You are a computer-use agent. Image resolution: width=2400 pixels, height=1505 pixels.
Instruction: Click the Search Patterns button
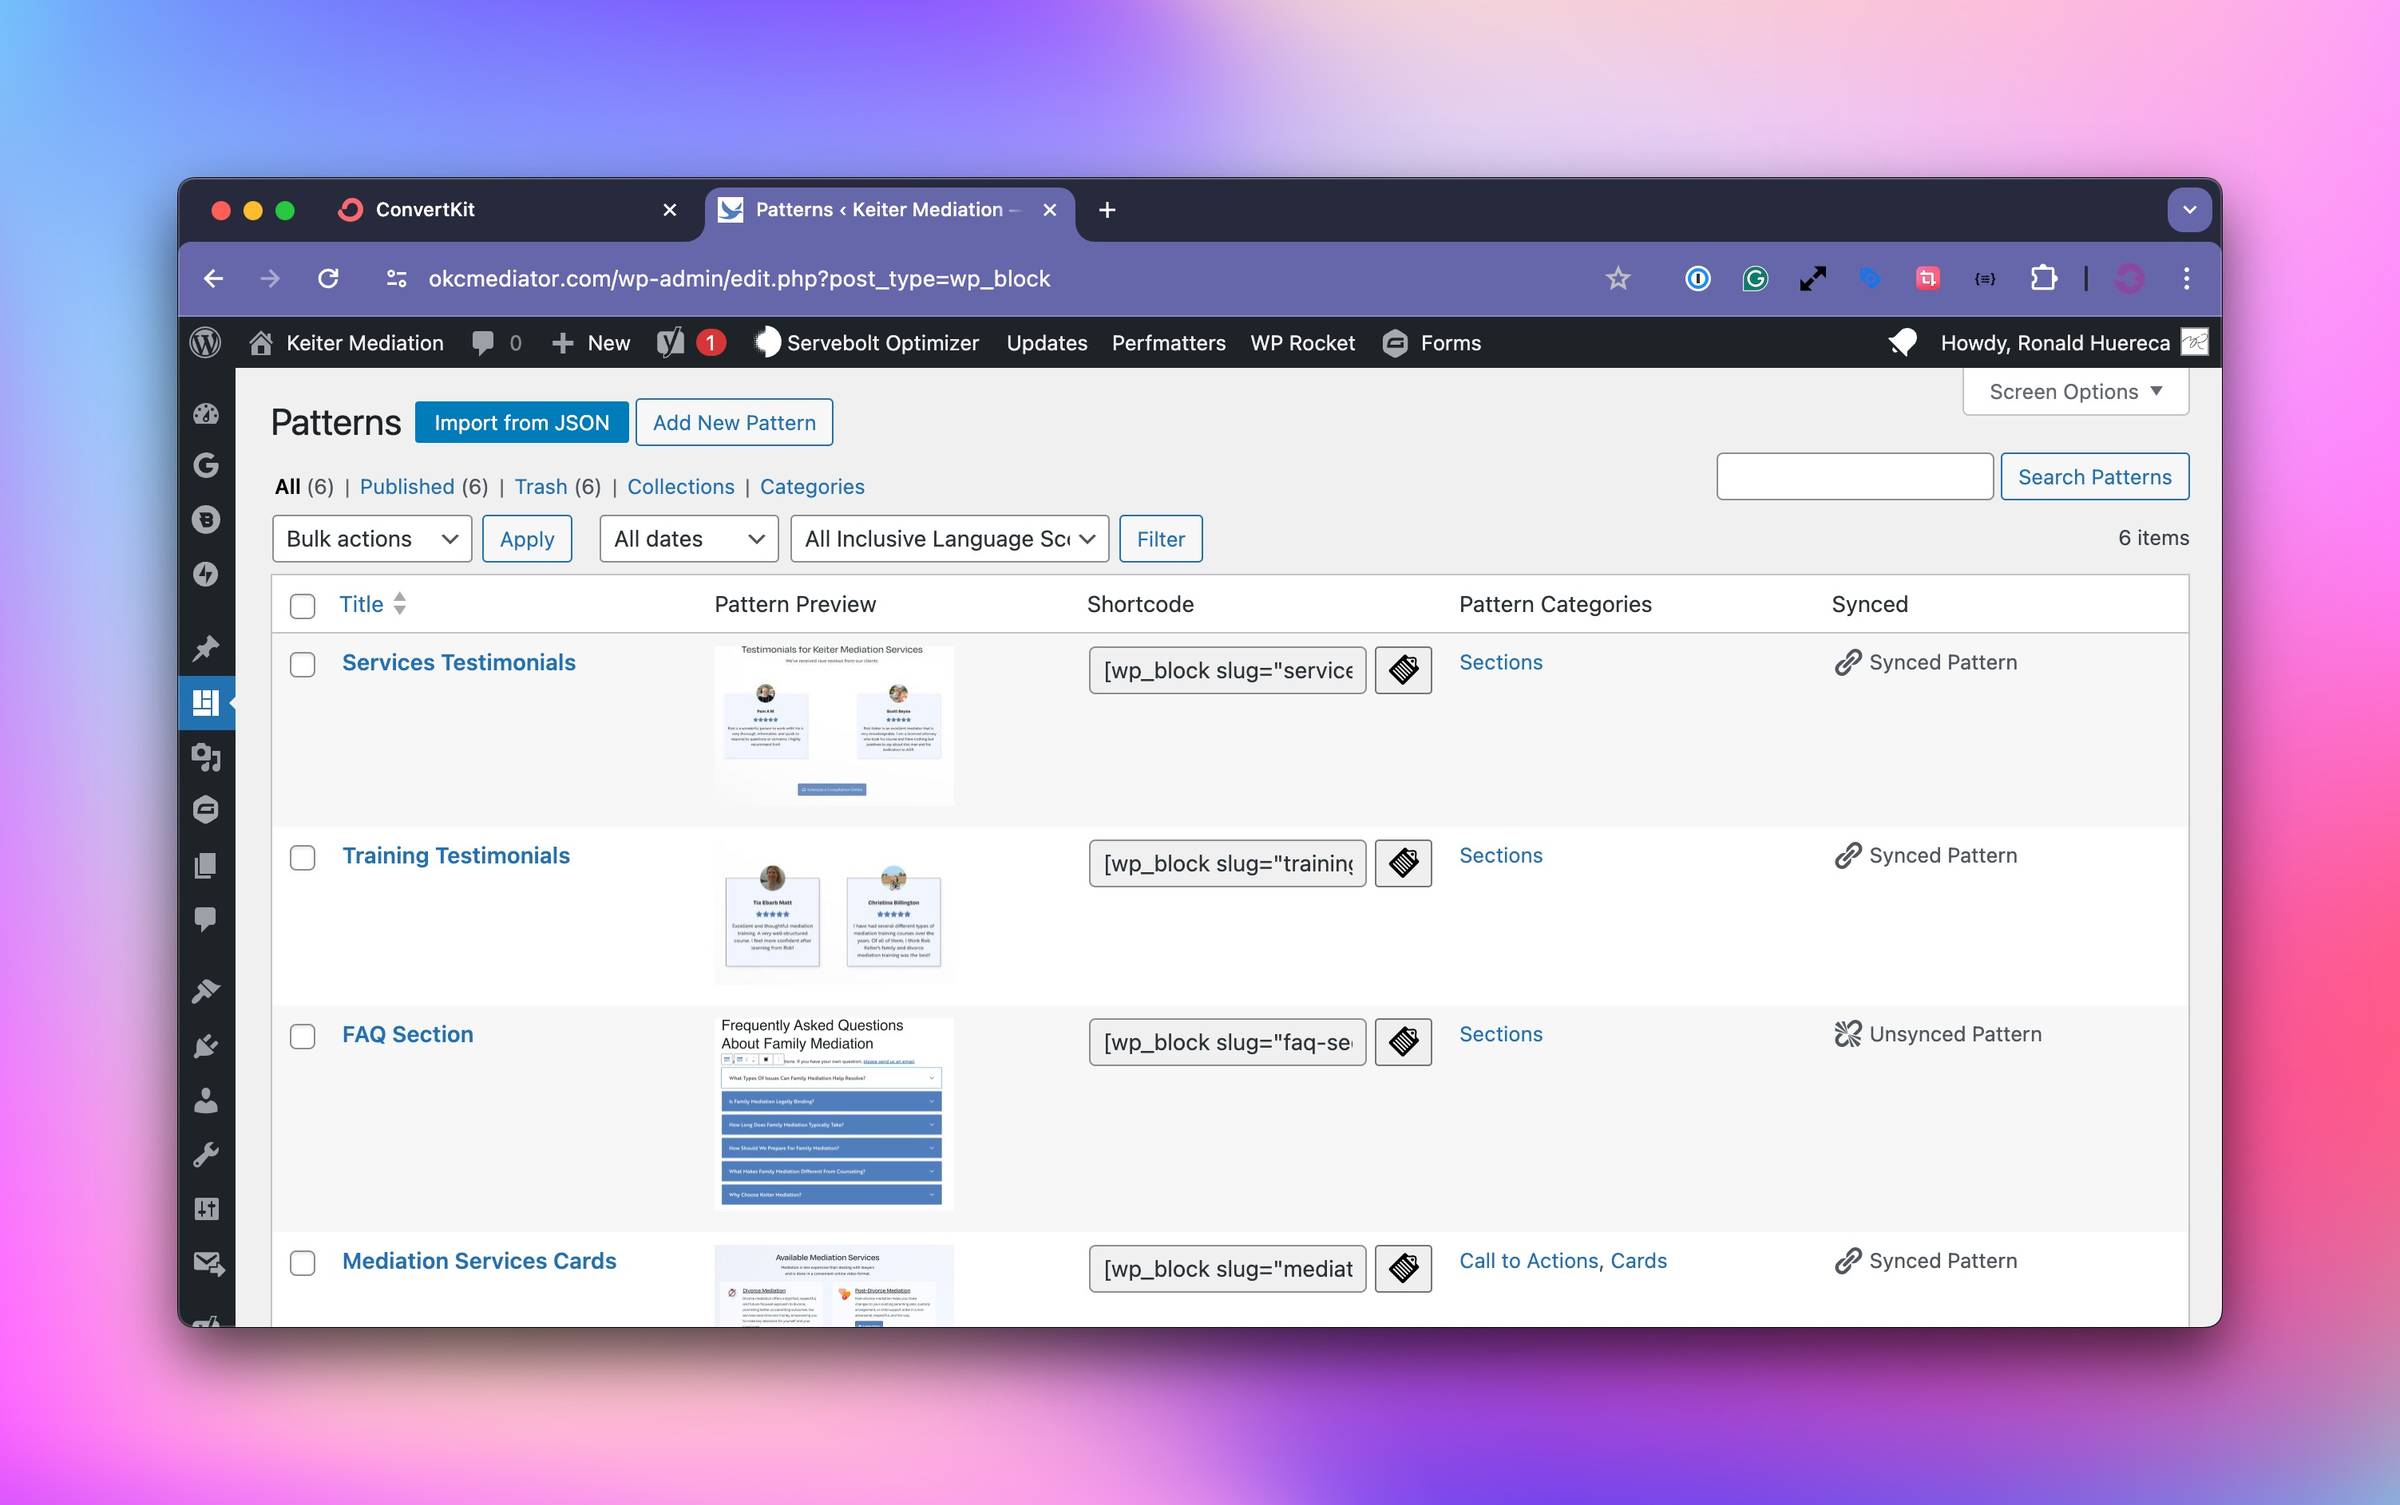pos(2094,476)
